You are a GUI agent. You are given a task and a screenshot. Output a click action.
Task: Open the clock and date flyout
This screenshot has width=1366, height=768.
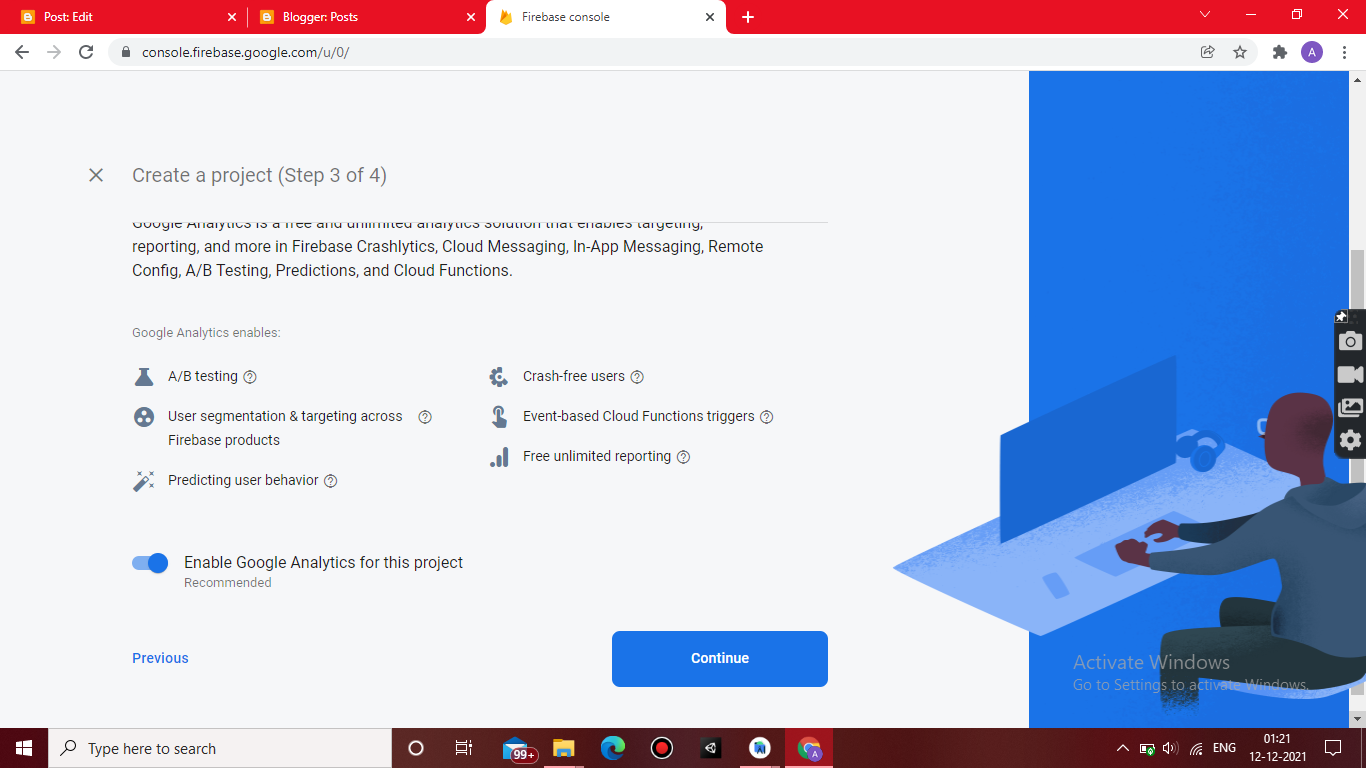(x=1277, y=748)
